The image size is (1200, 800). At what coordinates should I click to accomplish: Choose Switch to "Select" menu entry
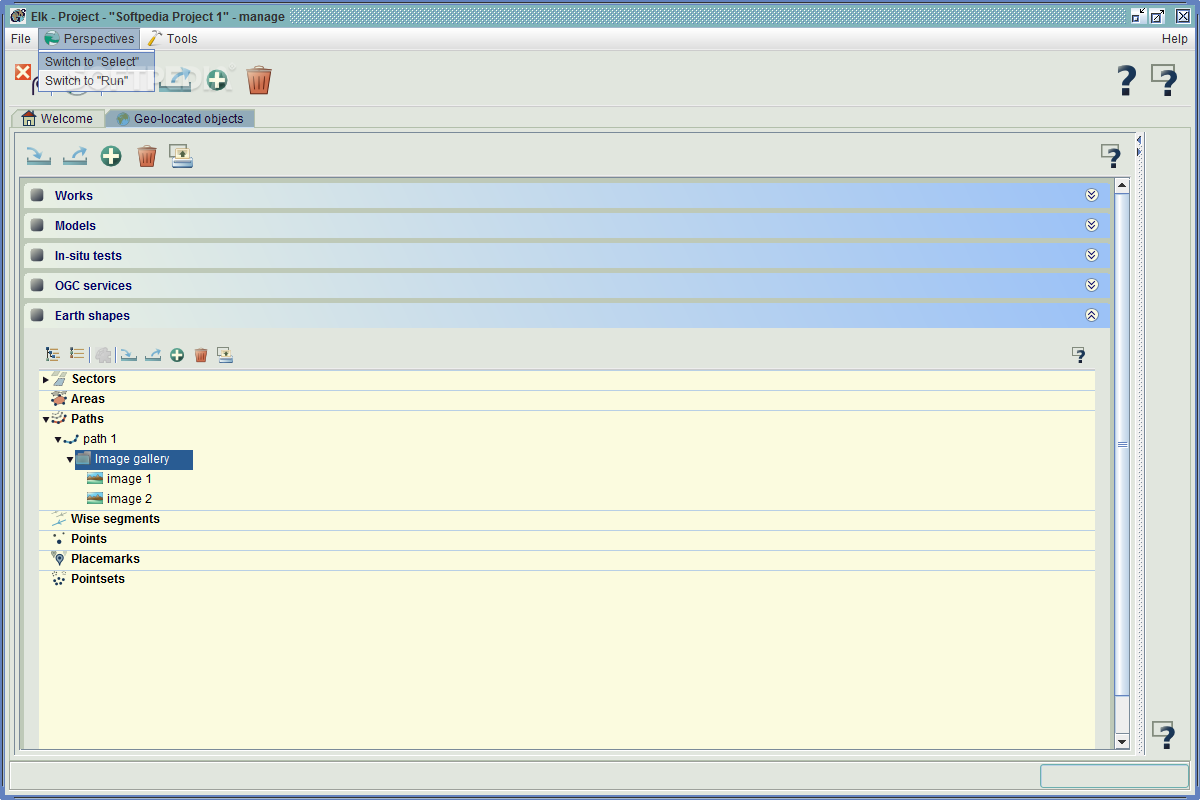(96, 61)
